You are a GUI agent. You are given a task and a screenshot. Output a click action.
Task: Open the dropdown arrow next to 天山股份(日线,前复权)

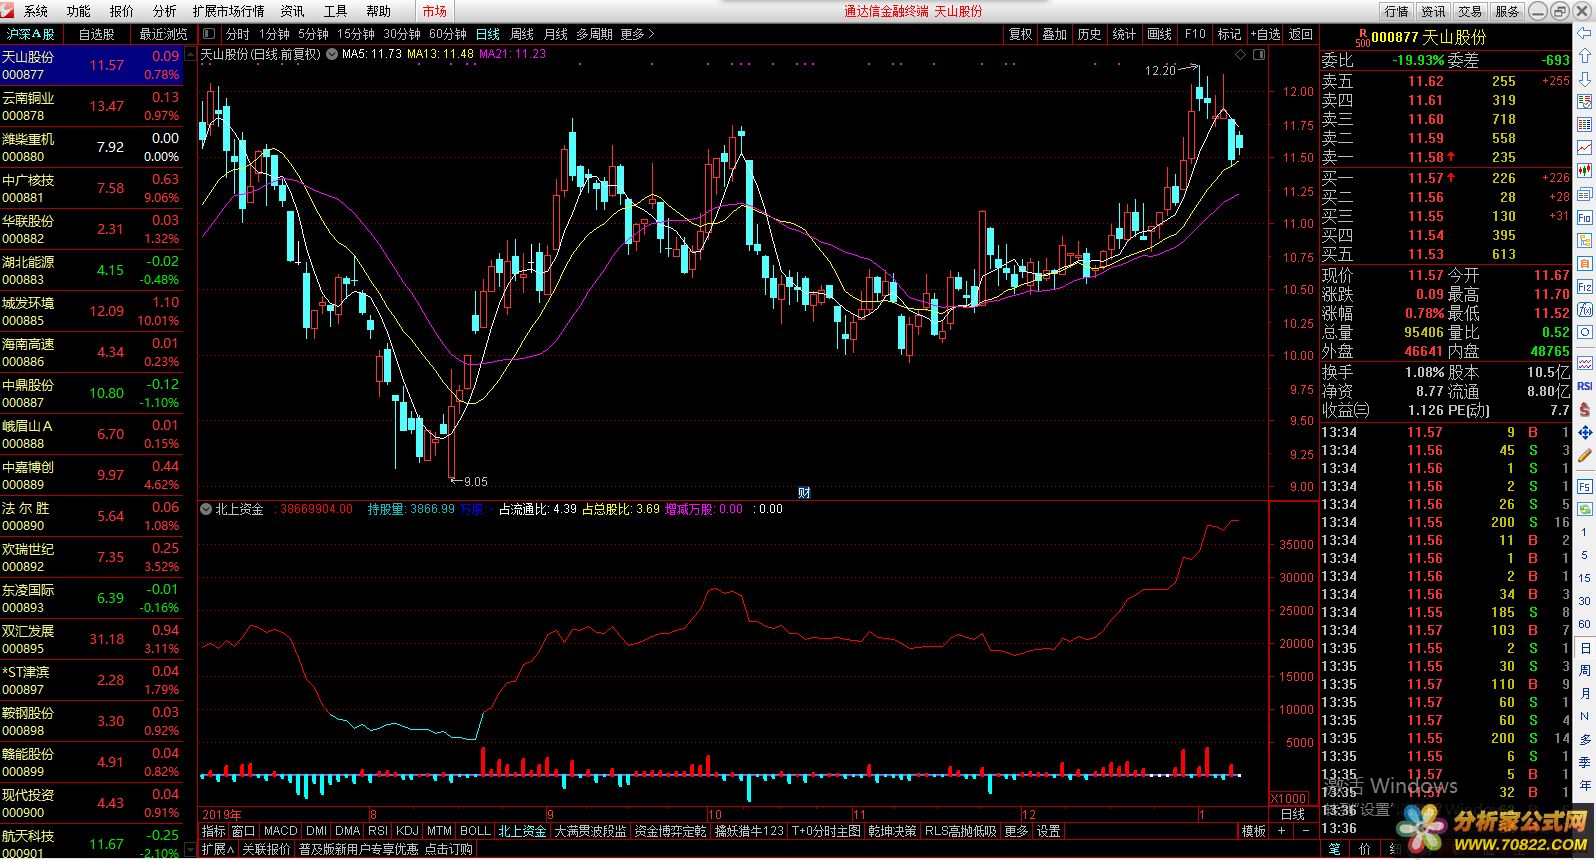click(331, 54)
